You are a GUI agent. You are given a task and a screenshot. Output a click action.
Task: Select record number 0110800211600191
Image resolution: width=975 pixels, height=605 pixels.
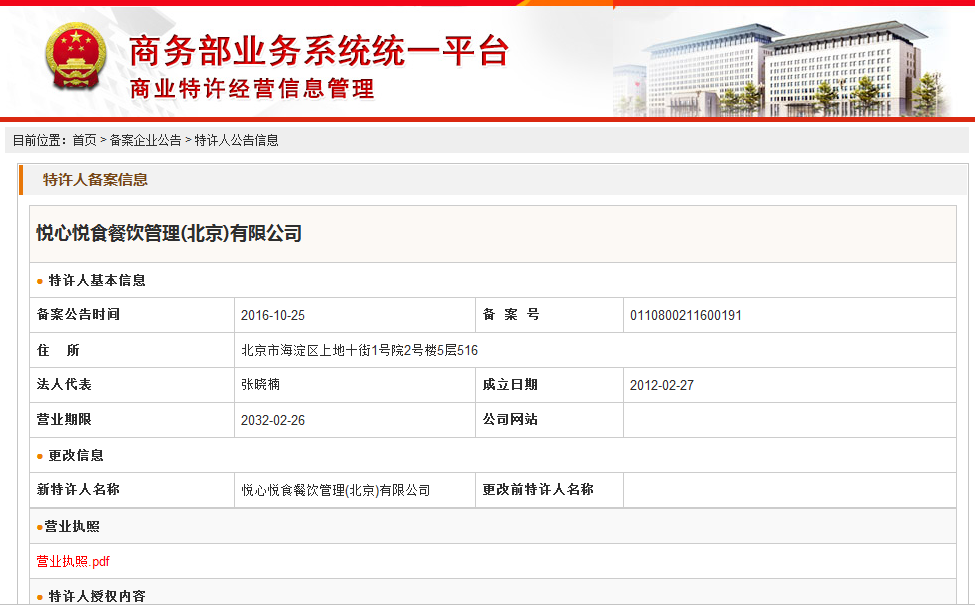686,315
